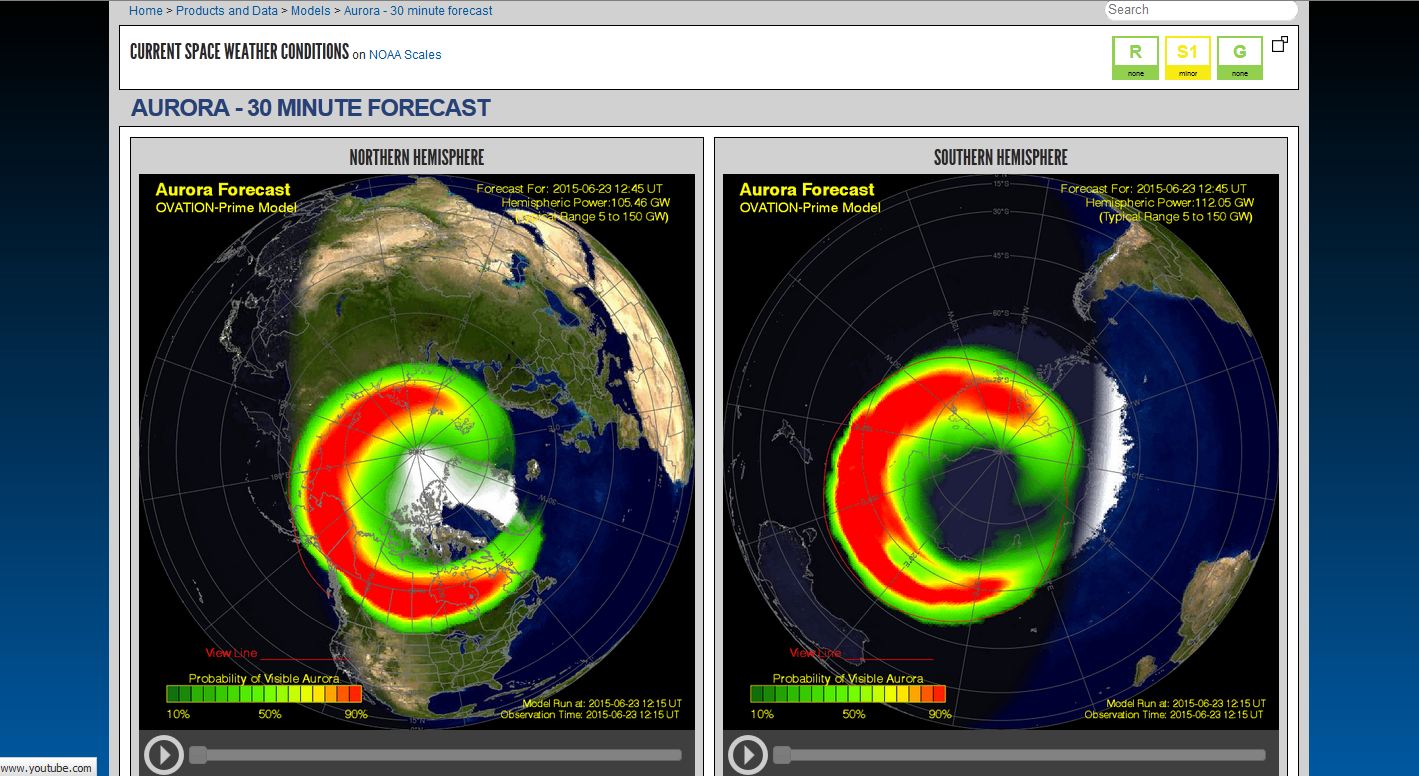Viewport: 1419px width, 776px height.
Task: Click the R radio blackout scale indicator
Action: point(1135,58)
